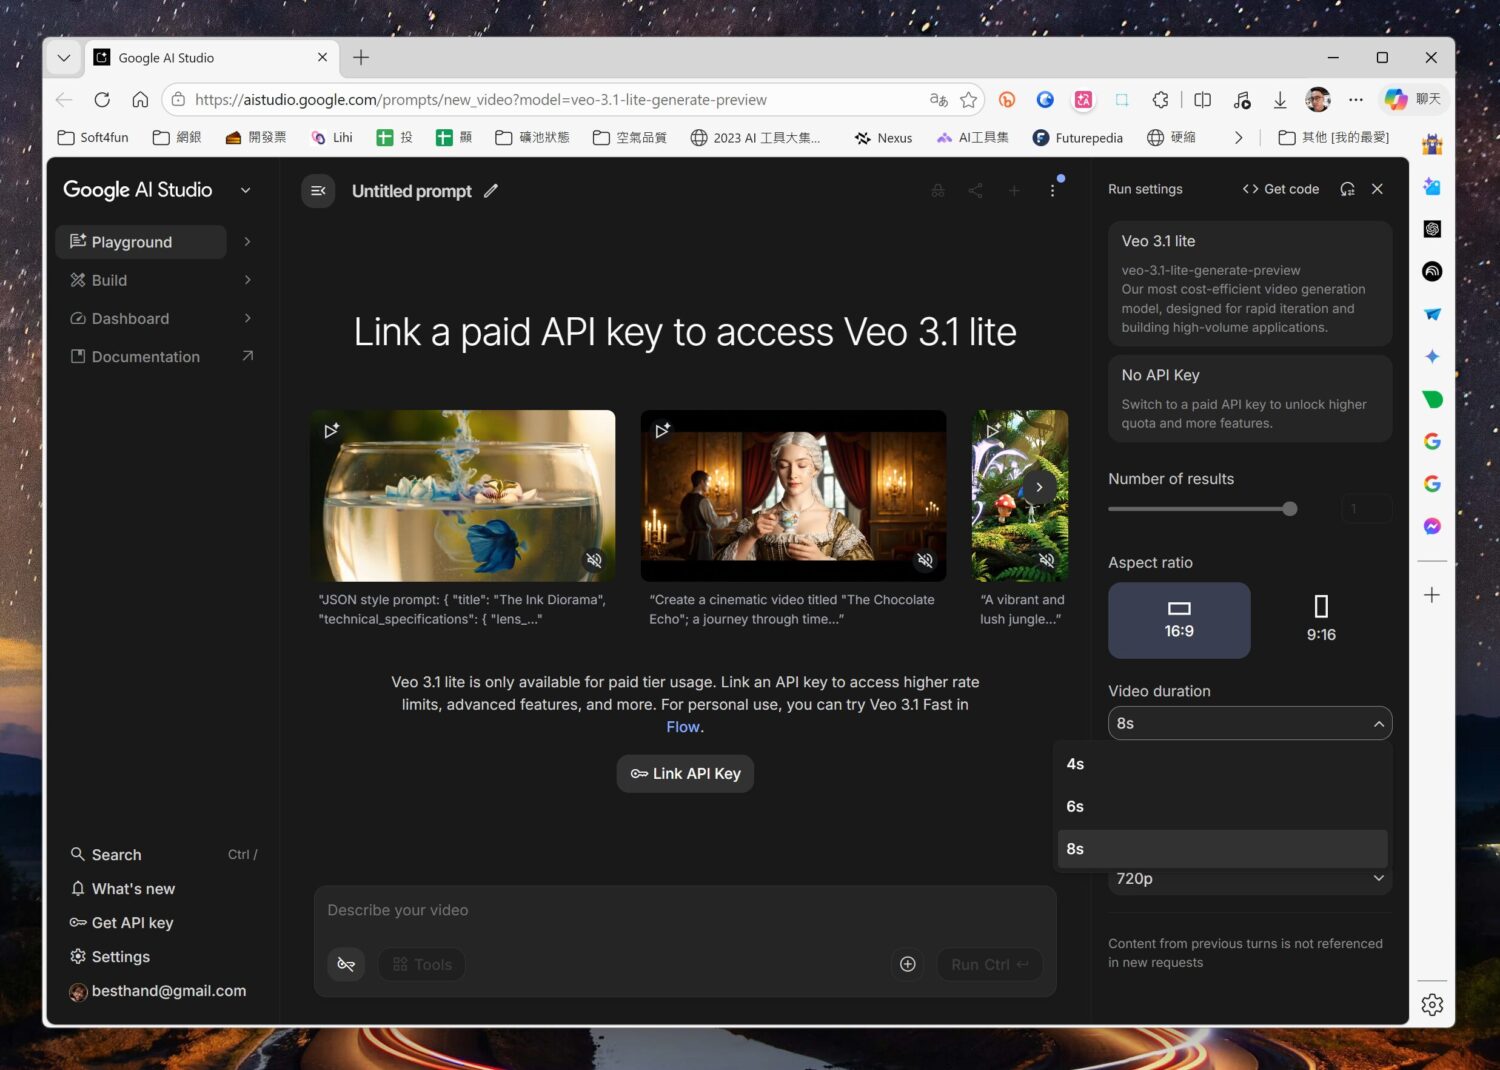Choose the 8s duration option
The height and width of the screenshot is (1070, 1500).
[1222, 848]
